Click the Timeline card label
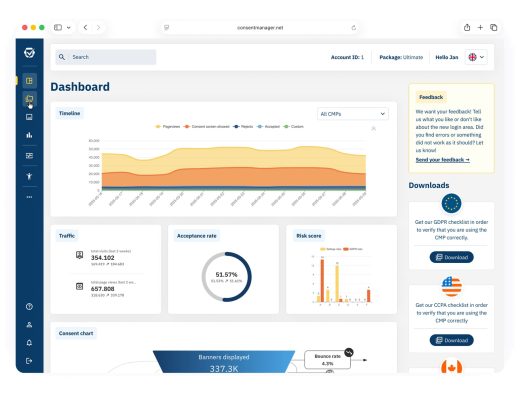The height and width of the screenshot is (397, 520). [x=69, y=113]
